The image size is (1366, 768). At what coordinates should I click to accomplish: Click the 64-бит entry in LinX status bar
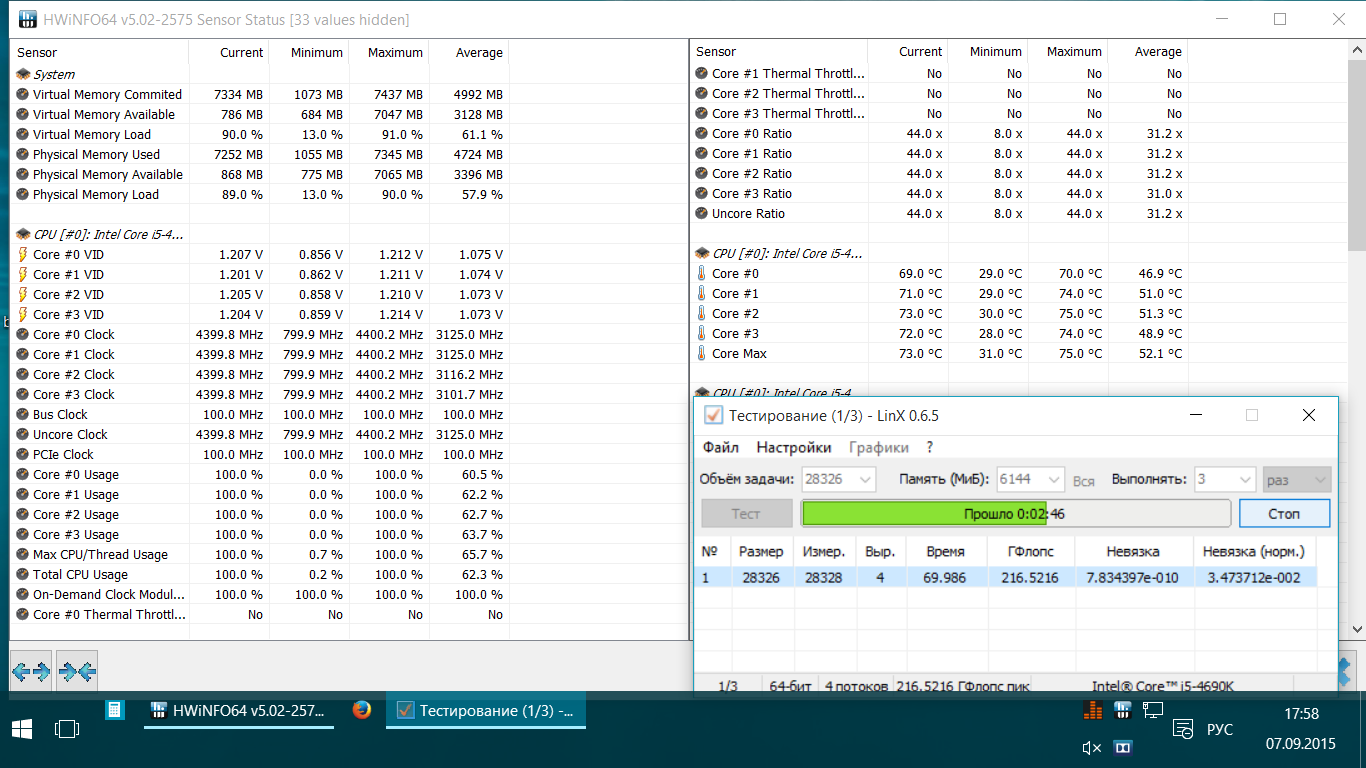click(790, 686)
